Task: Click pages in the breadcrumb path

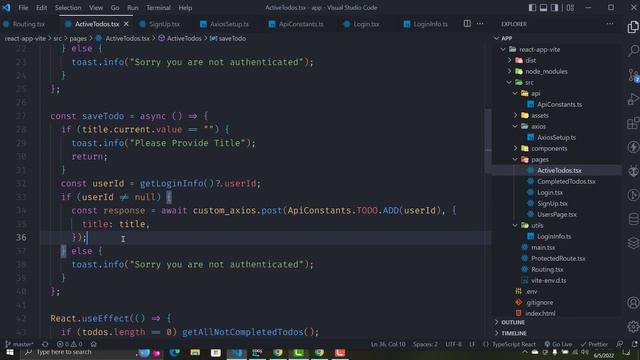Action: pyautogui.click(x=78, y=38)
